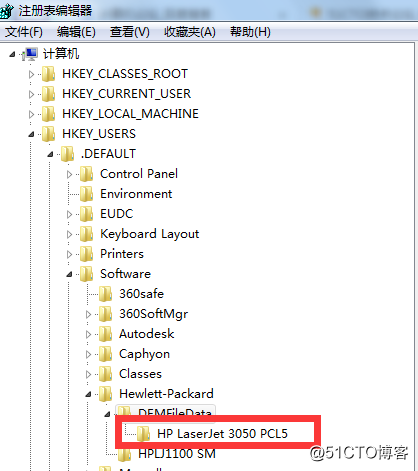Click the HKEY_USERS folder icon
Image resolution: width=418 pixels, height=471 pixels.
[49, 134]
